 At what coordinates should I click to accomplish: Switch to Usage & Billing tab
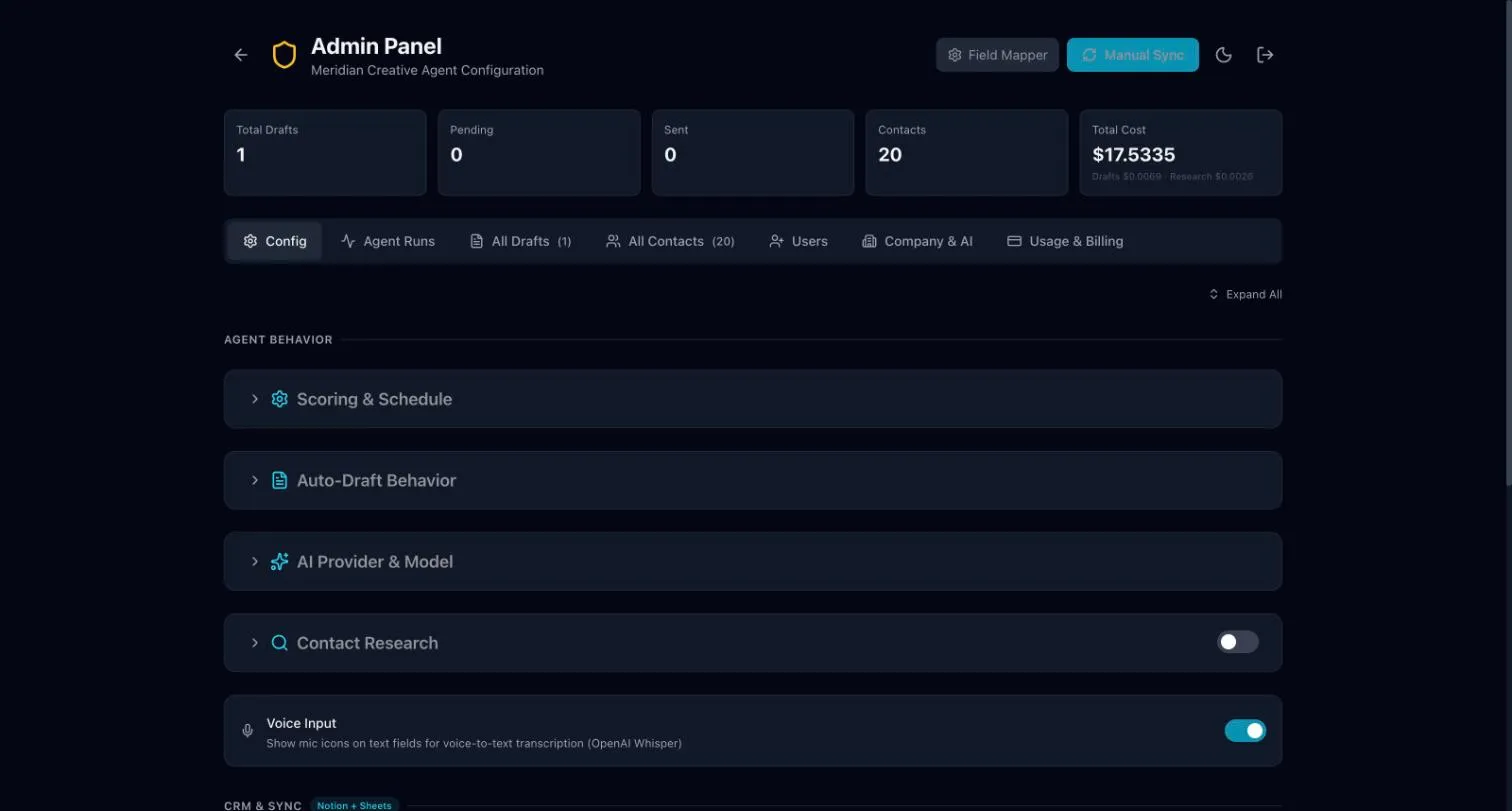(x=1065, y=241)
